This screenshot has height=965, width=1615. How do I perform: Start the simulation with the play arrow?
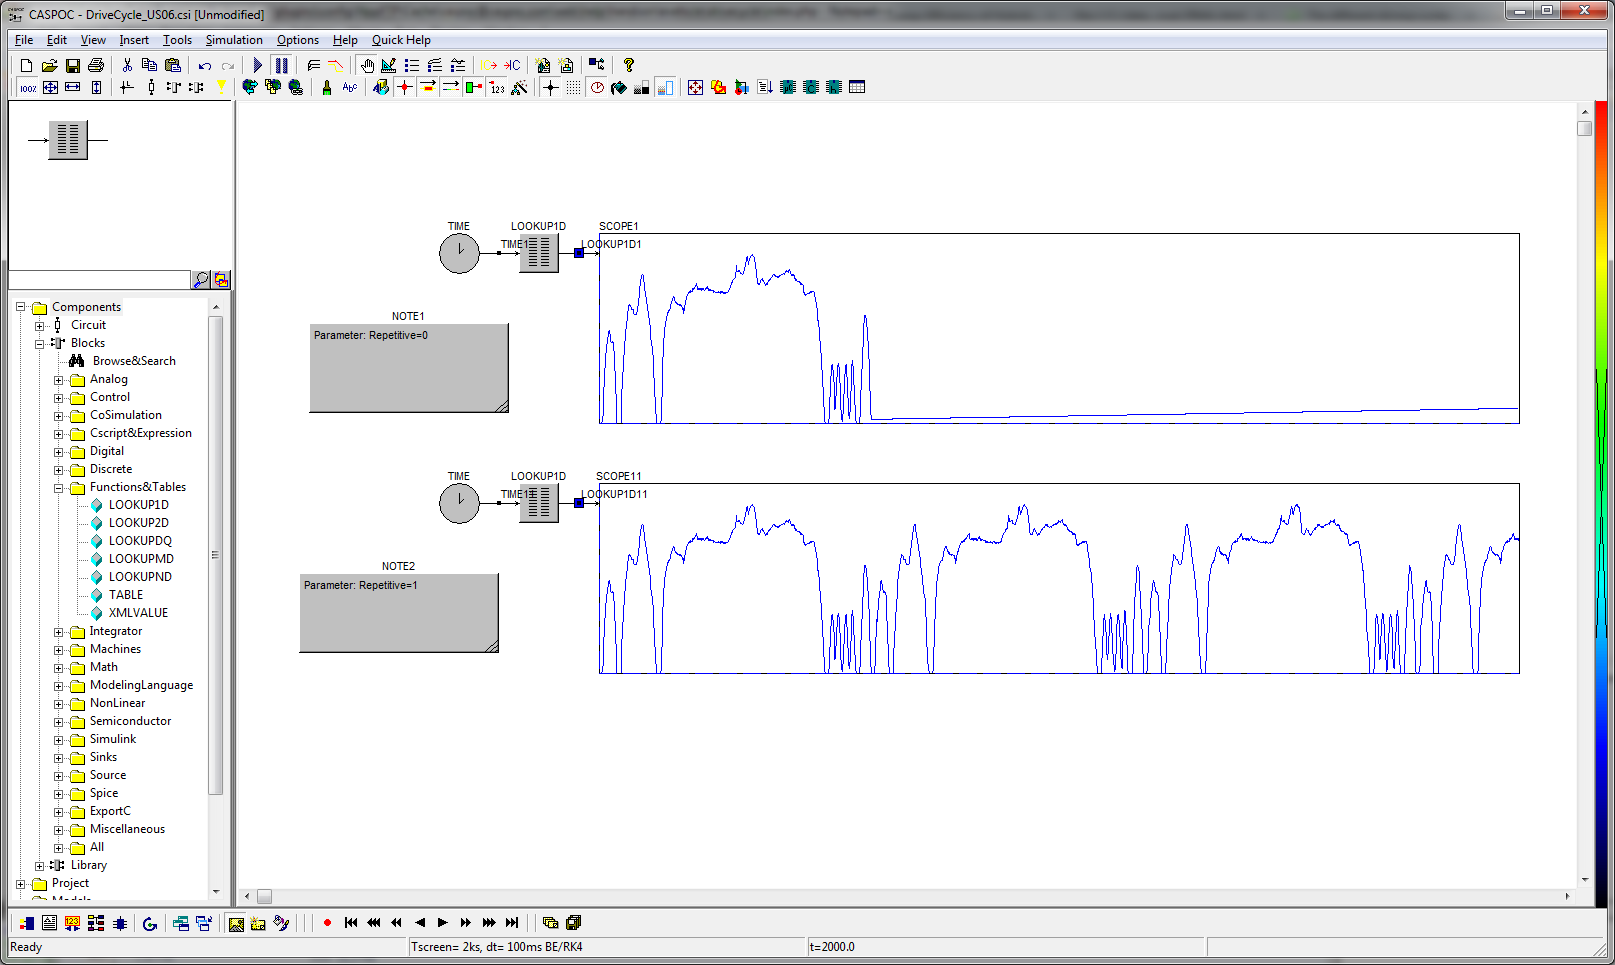click(x=258, y=65)
